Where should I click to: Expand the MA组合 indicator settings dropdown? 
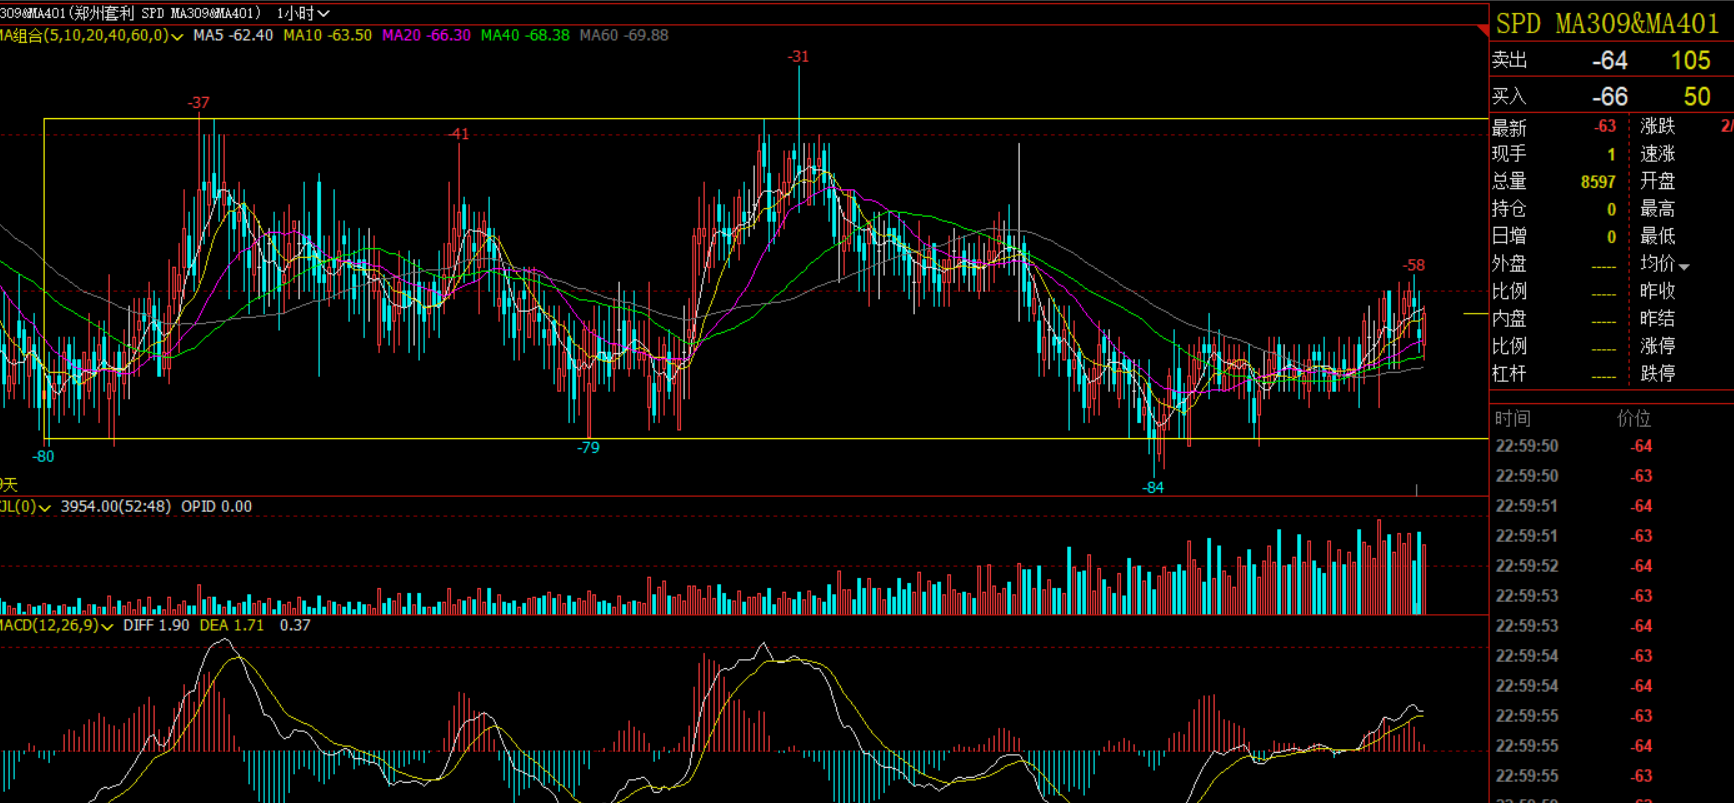tap(176, 36)
